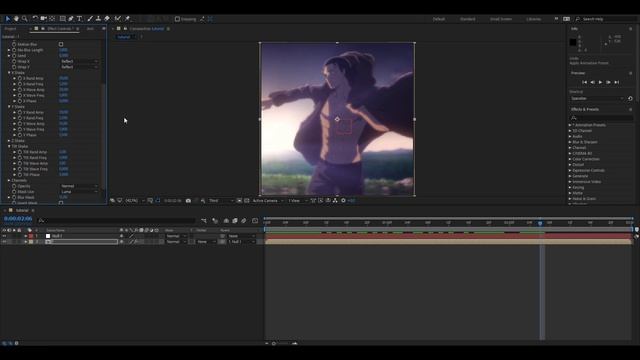Jump to the last frame in Preview
The height and width of the screenshot is (360, 640).
[x=617, y=82]
